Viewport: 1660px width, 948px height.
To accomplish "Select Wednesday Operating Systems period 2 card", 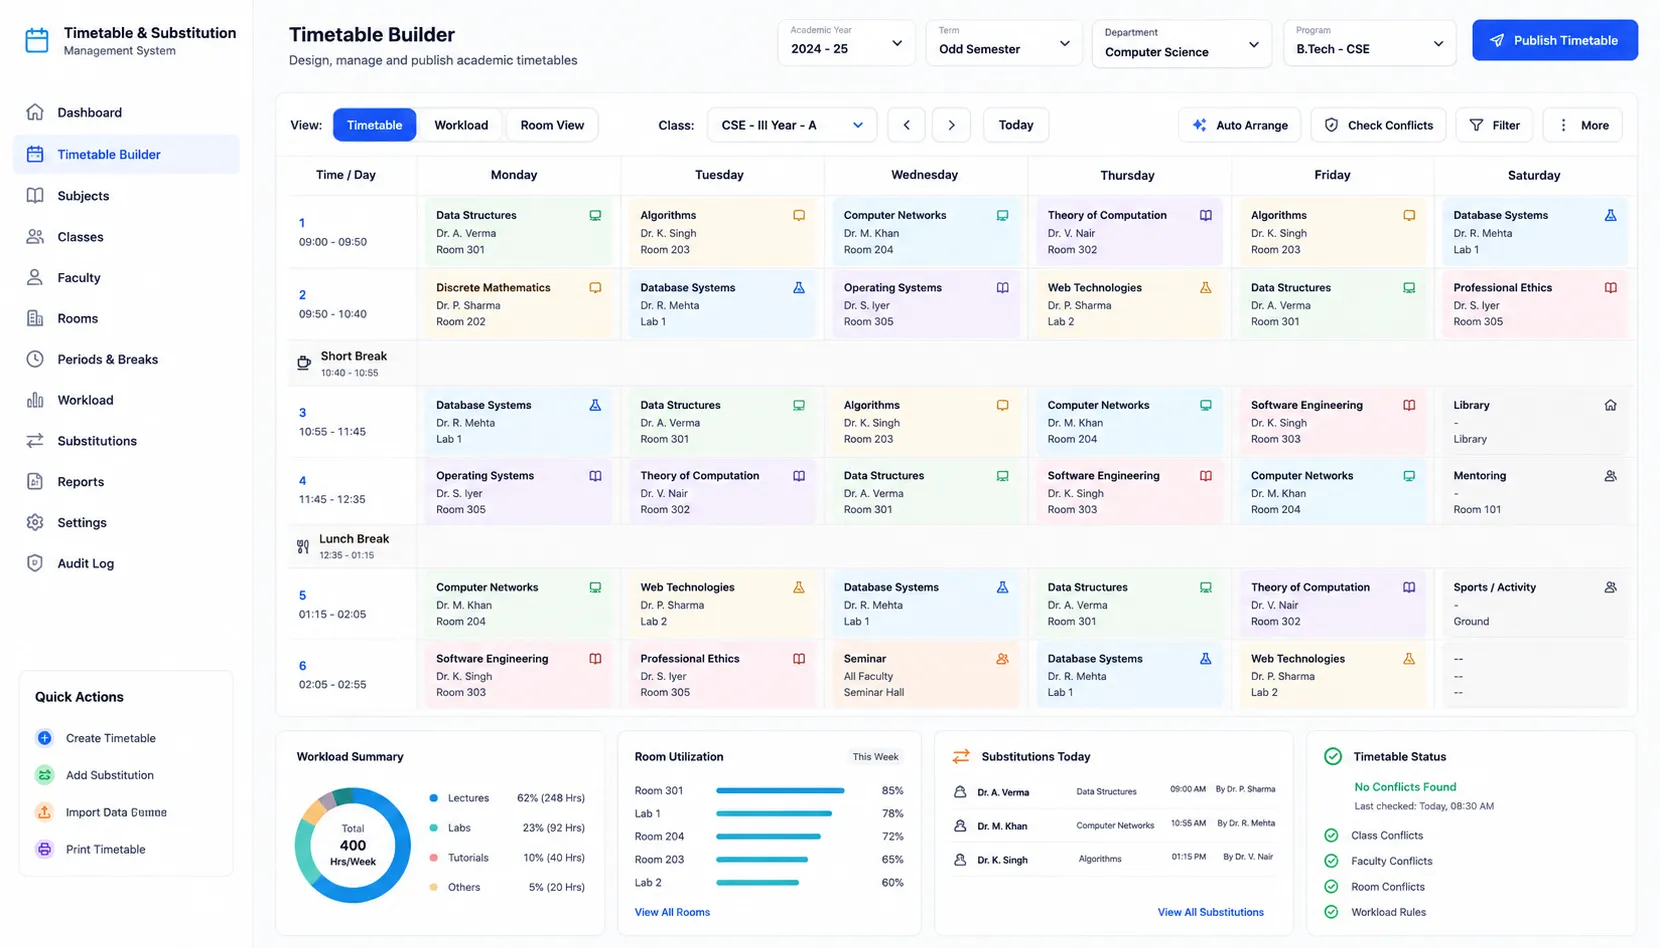I will coord(926,304).
